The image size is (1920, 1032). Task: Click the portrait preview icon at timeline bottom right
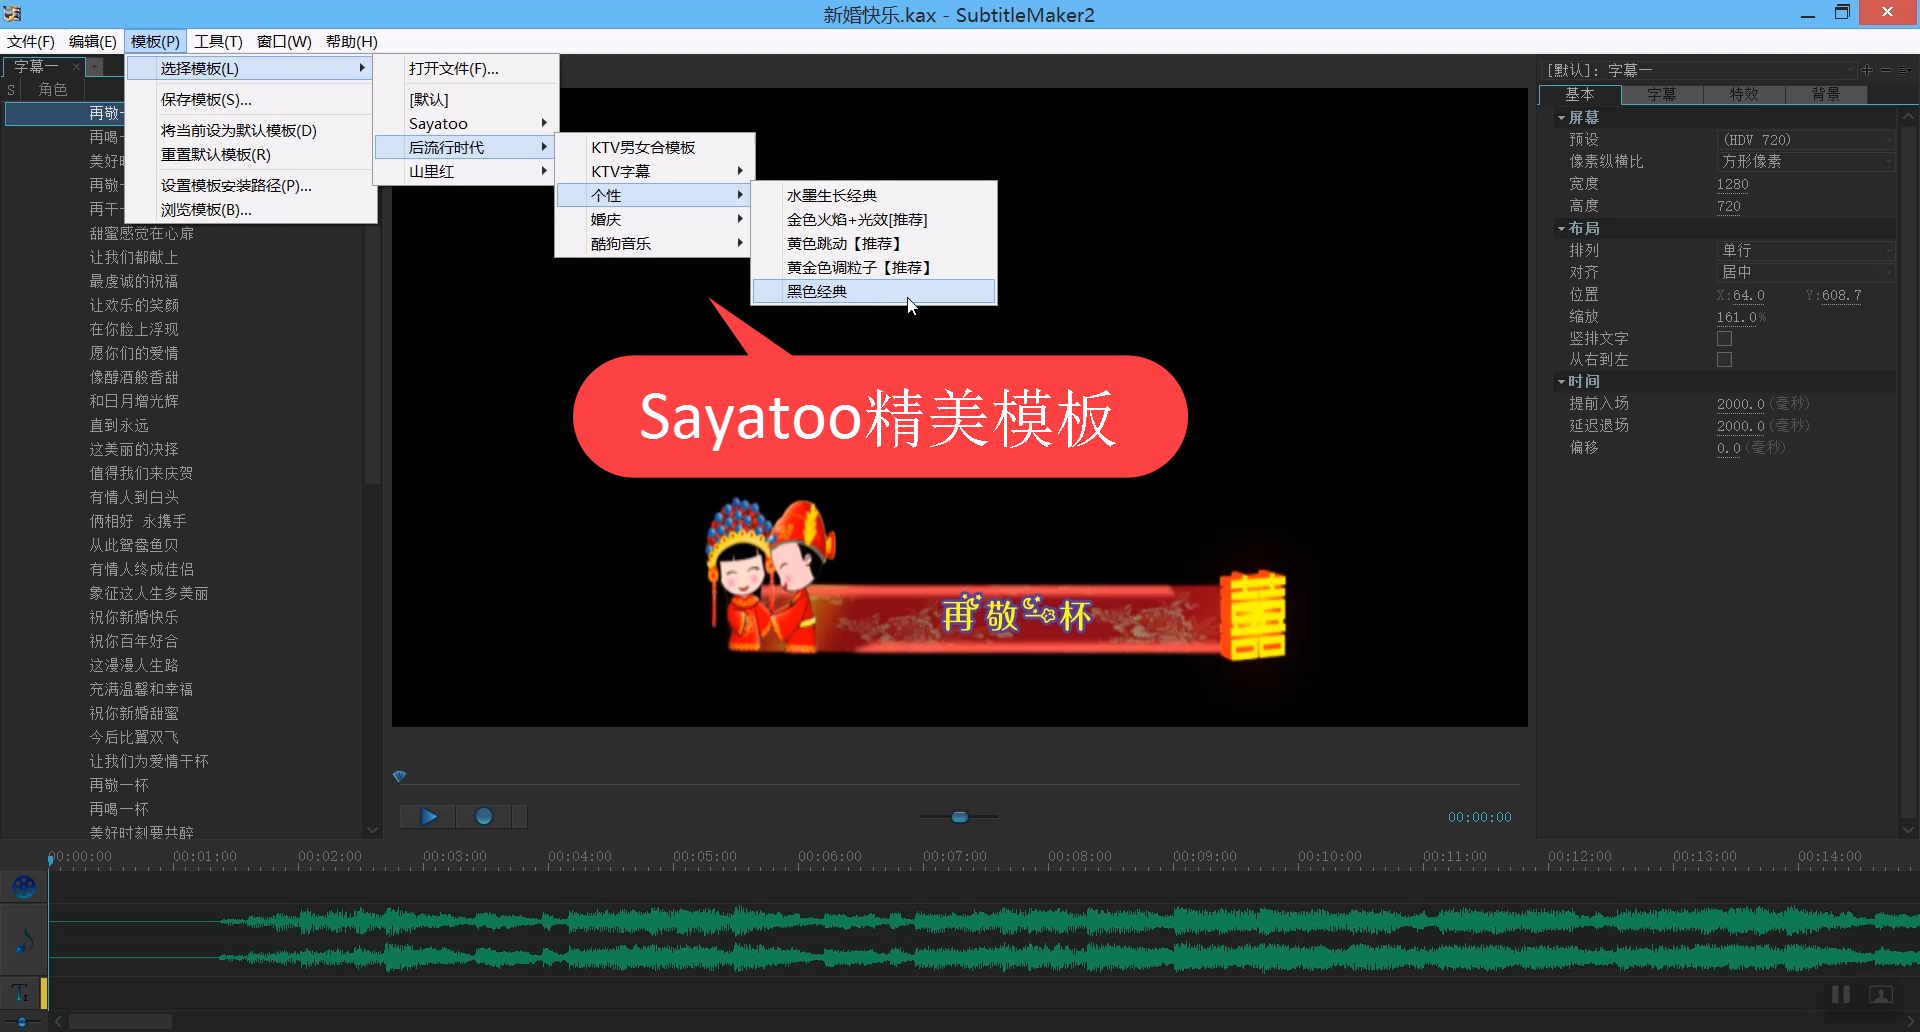[x=1881, y=994]
